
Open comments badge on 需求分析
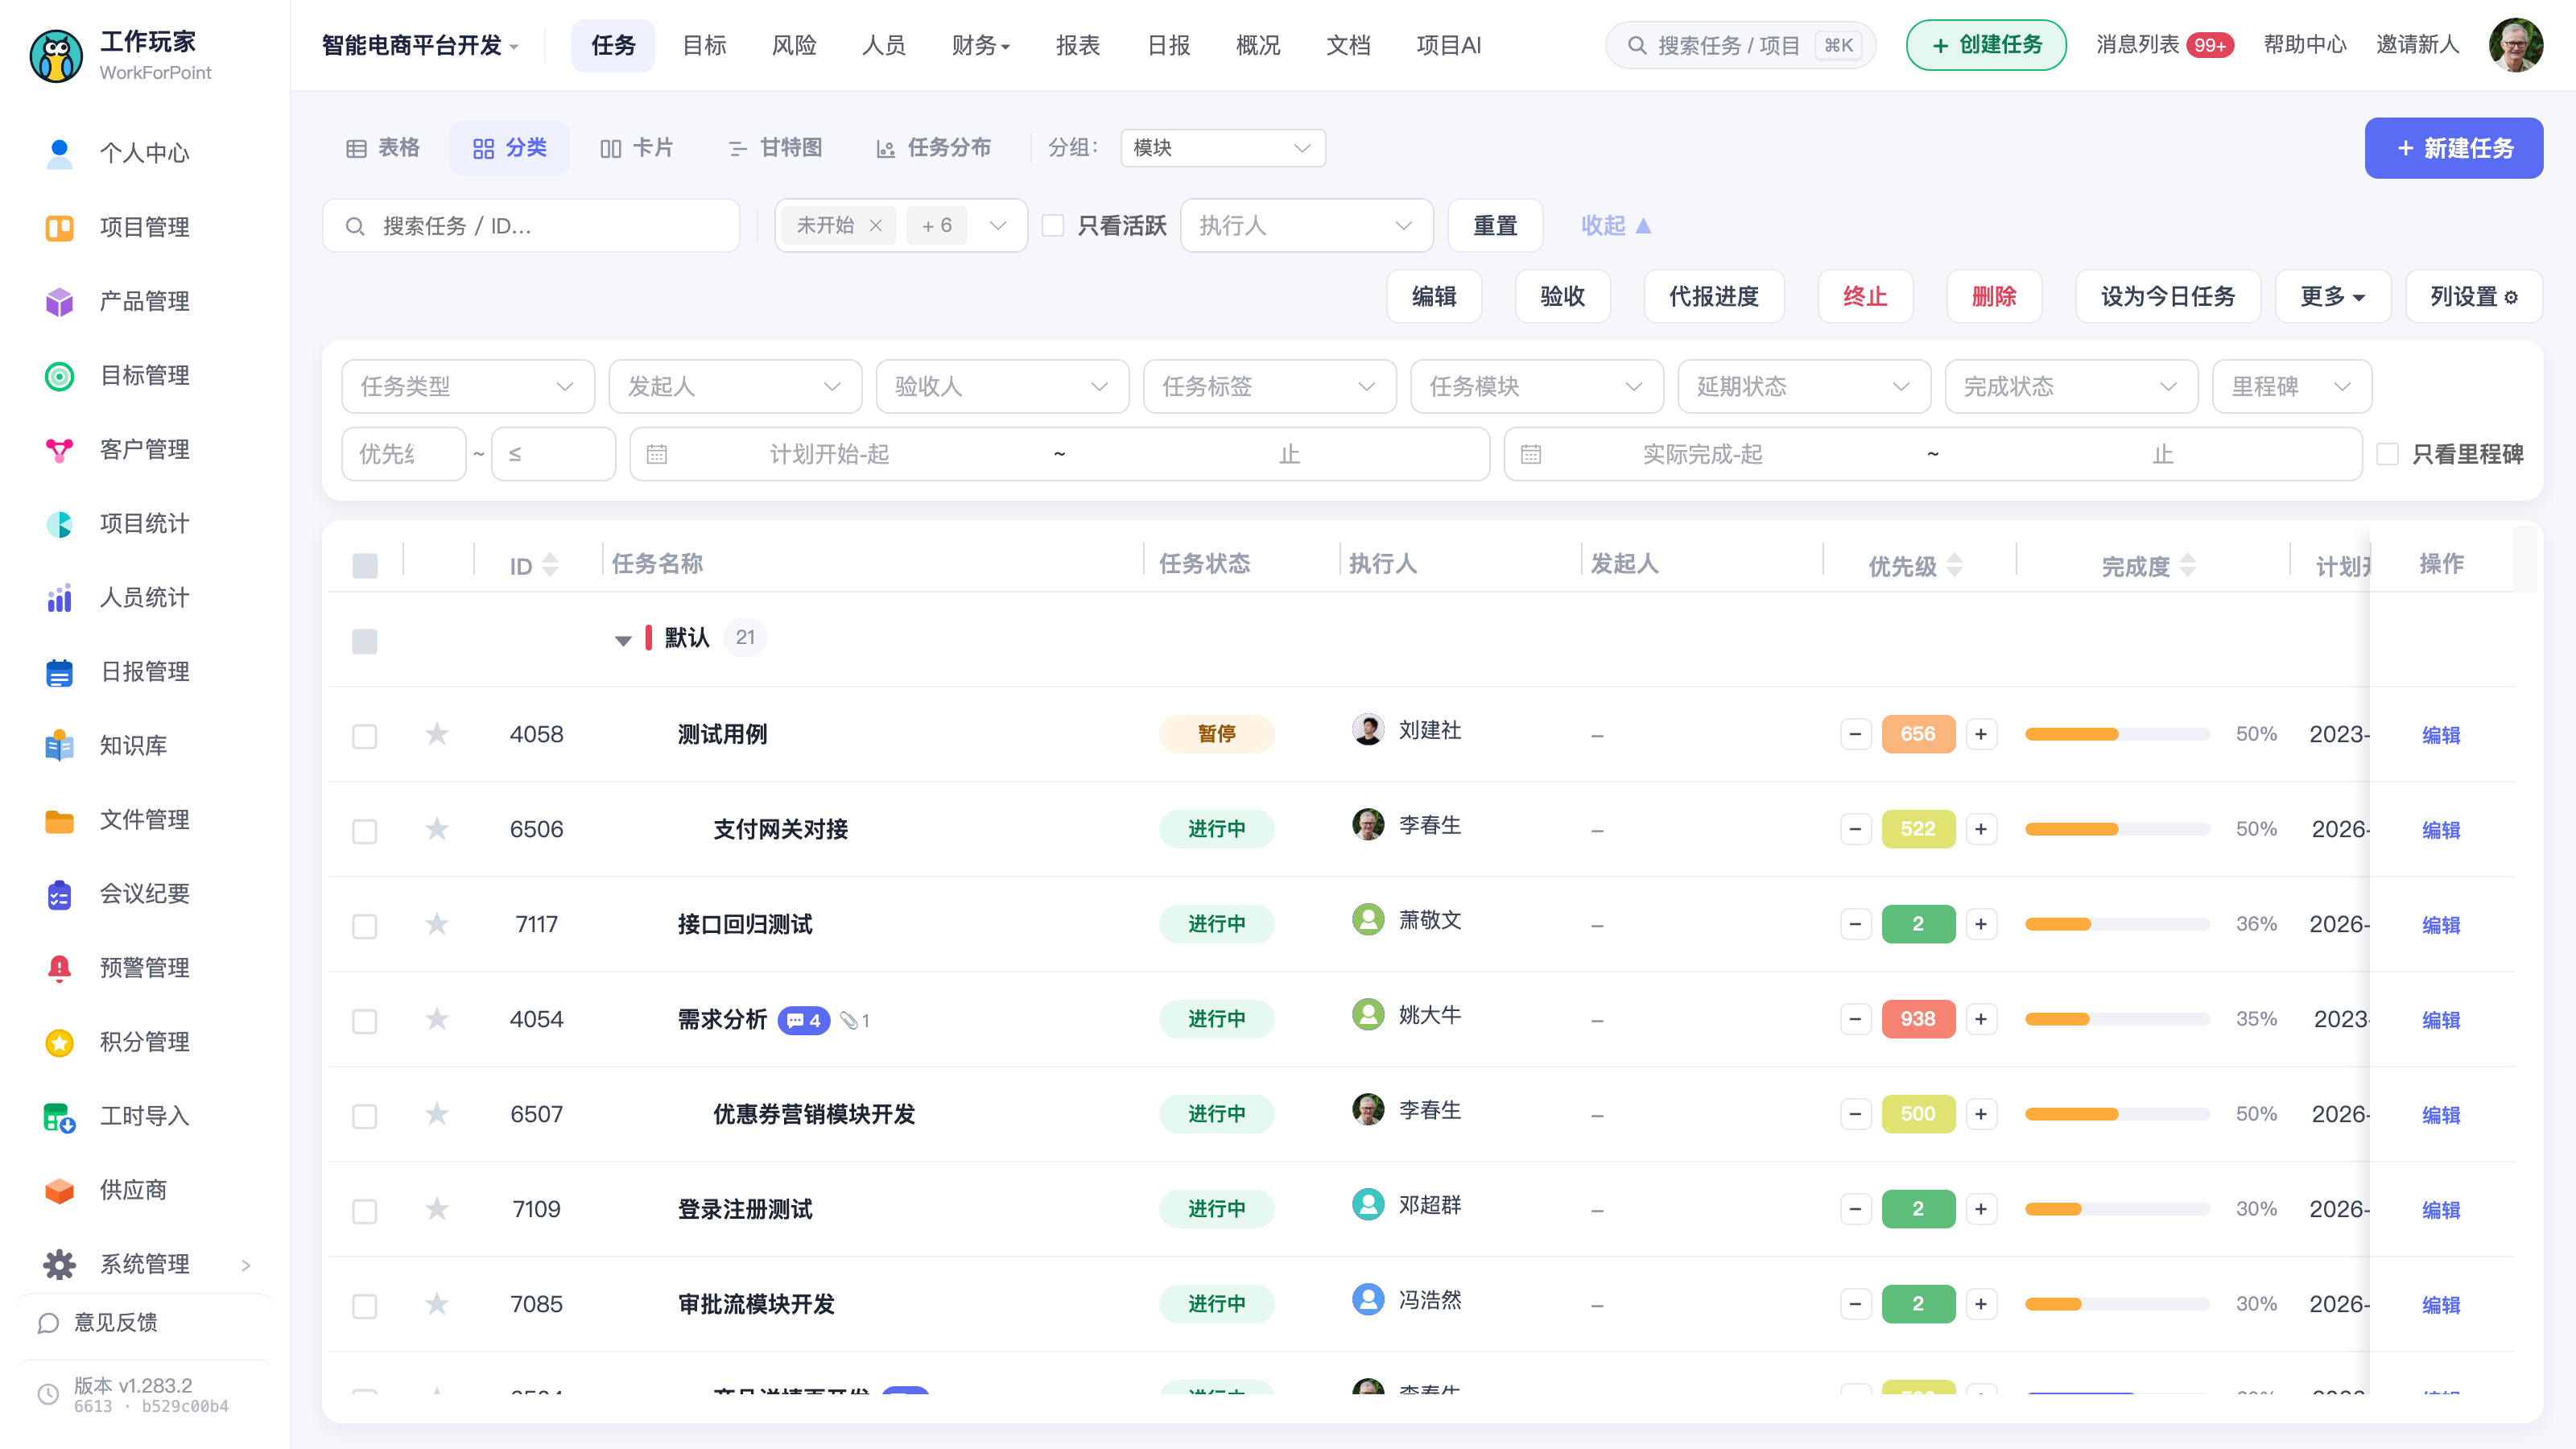click(x=804, y=1020)
